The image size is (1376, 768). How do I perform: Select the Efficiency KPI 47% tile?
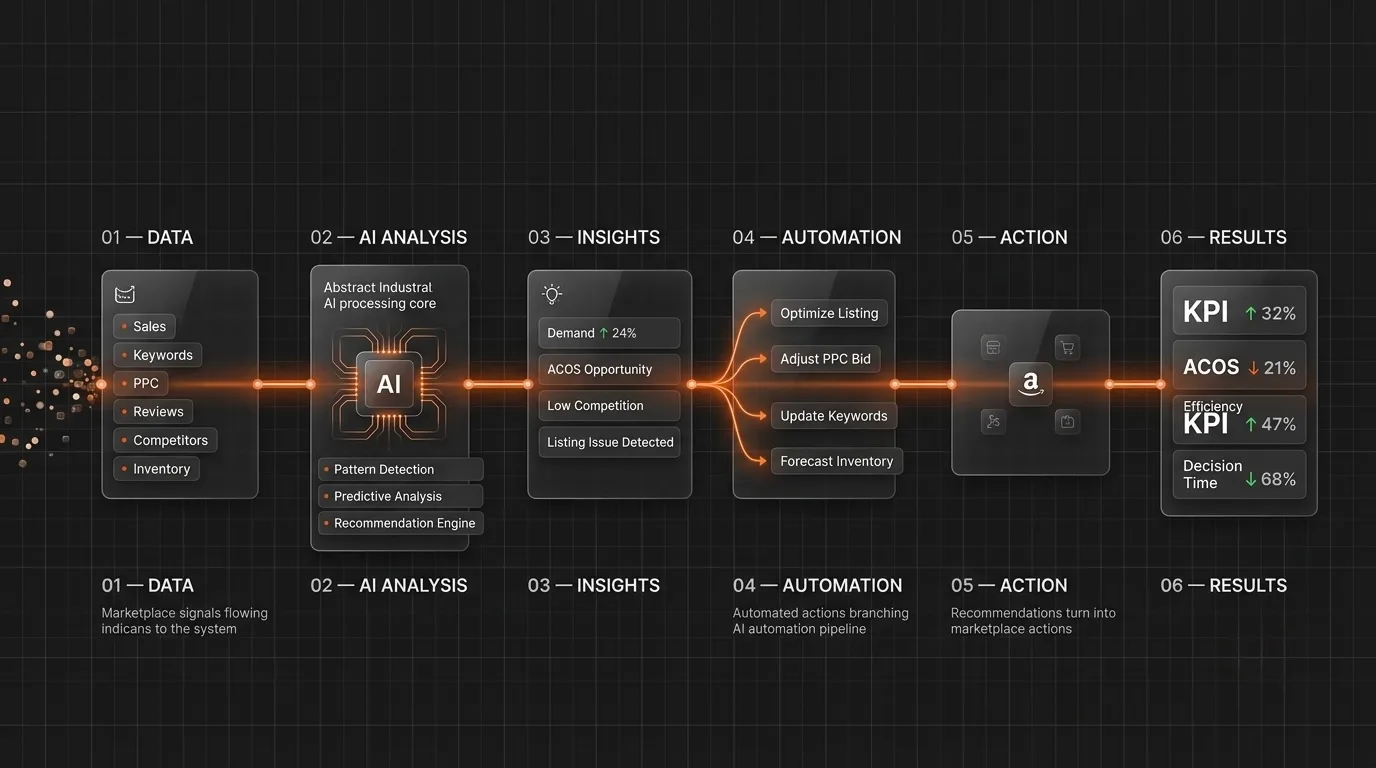pos(1239,420)
